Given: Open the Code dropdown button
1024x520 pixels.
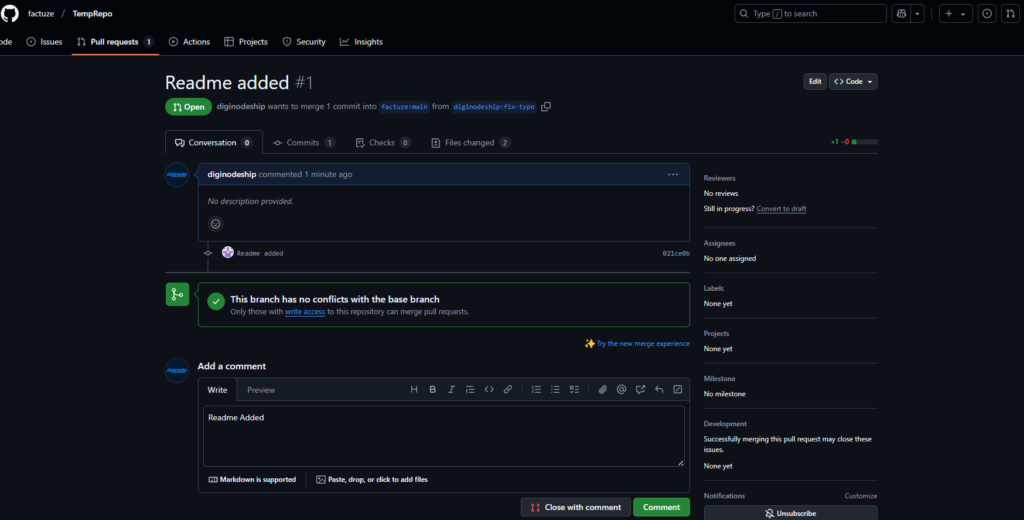Looking at the screenshot, I should click(x=853, y=81).
